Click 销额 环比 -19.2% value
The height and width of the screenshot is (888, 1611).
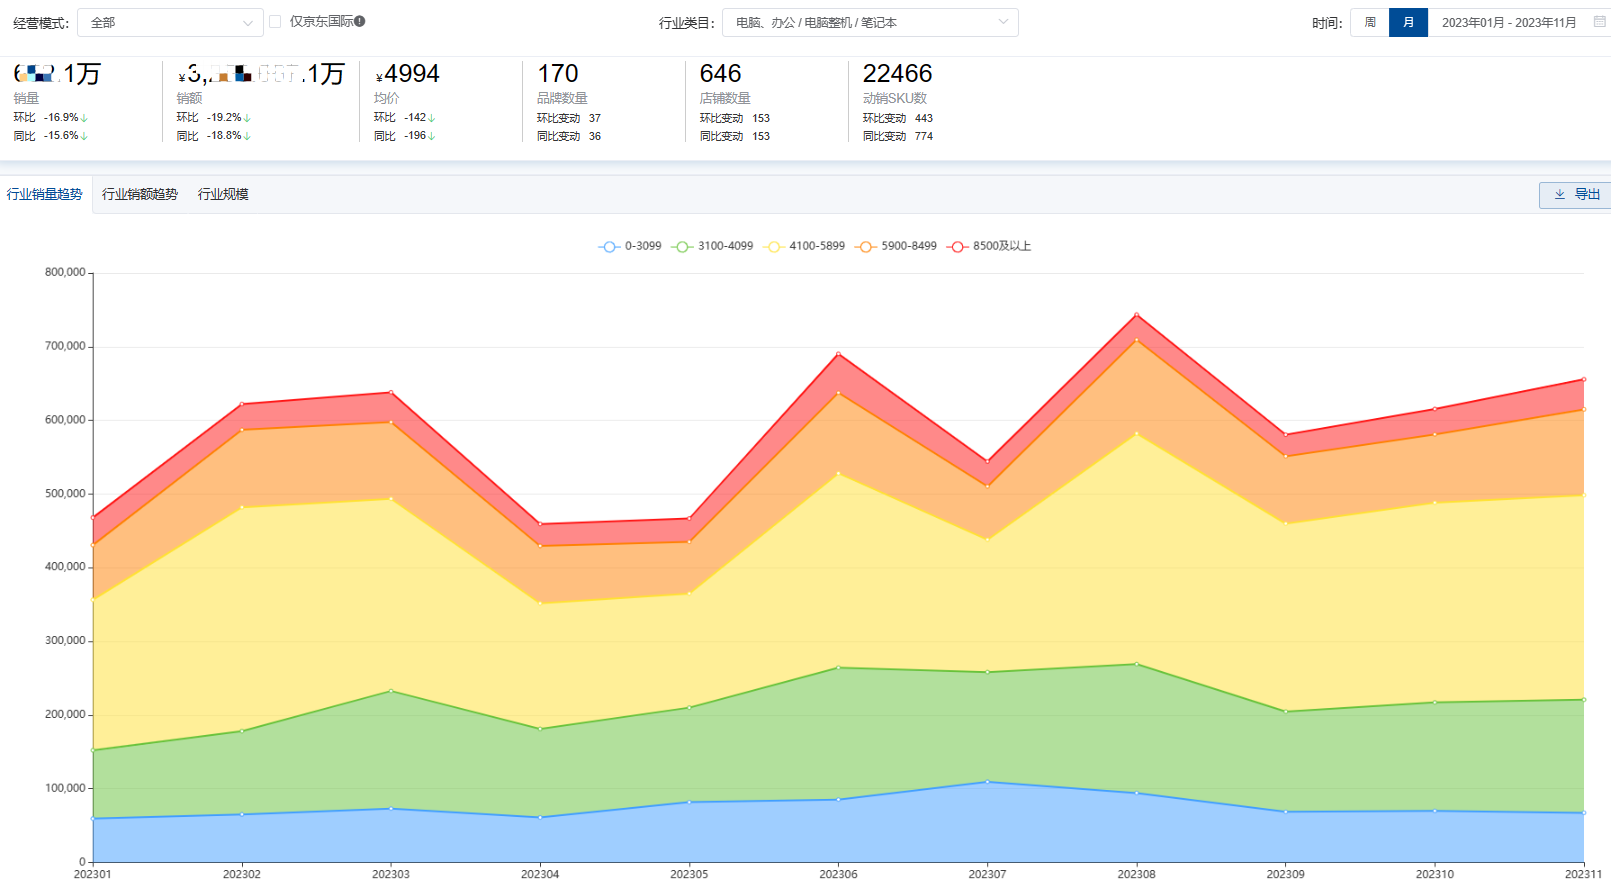point(224,118)
